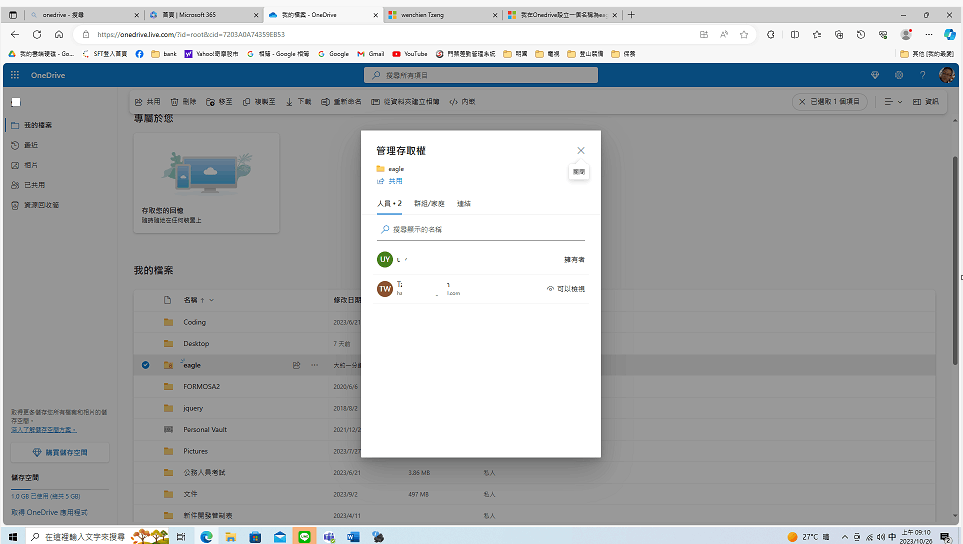Image resolution: width=963 pixels, height=544 pixels.
Task: Open OneDrive help question mark
Action: click(922, 75)
